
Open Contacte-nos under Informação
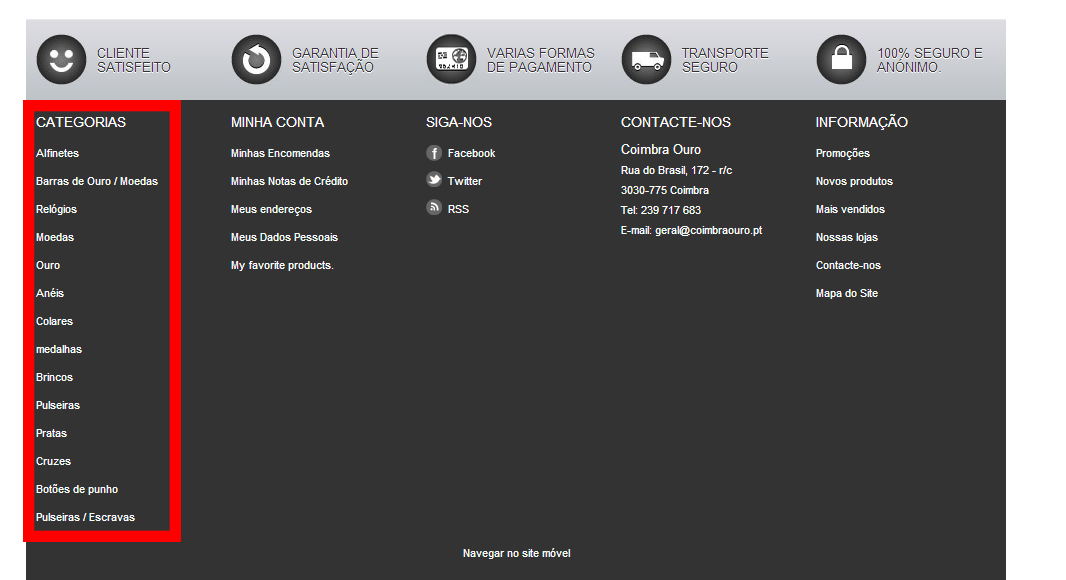(848, 265)
